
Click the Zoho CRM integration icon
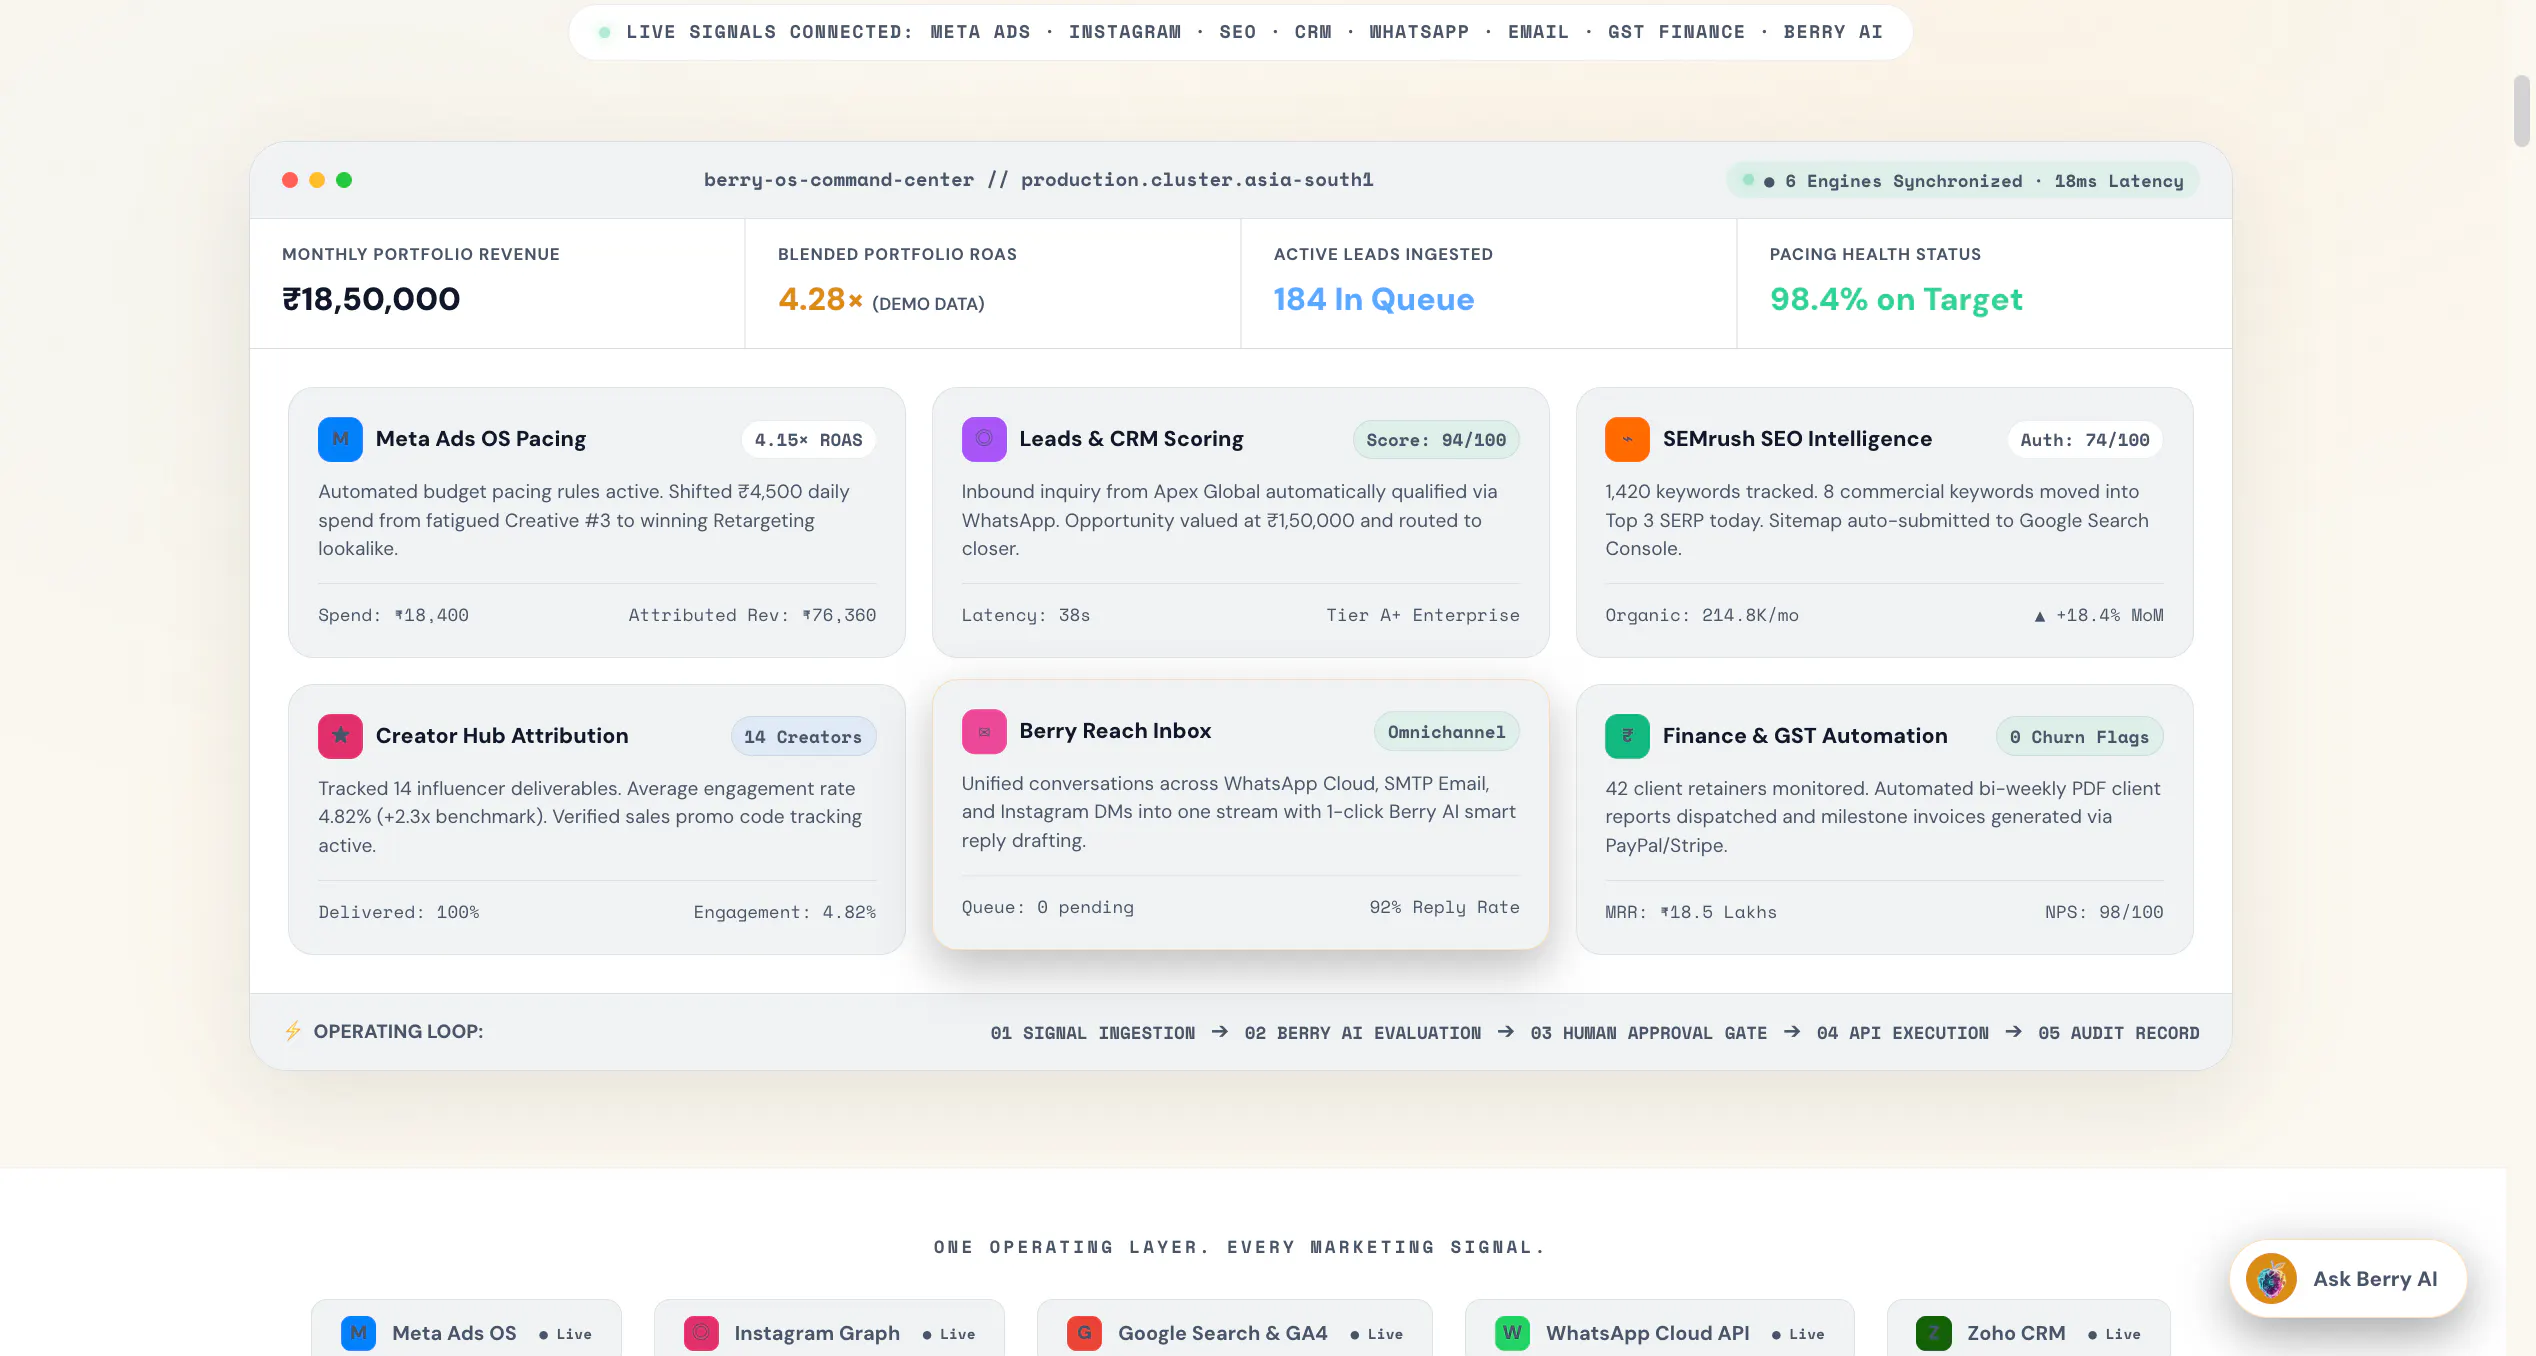click(1934, 1333)
